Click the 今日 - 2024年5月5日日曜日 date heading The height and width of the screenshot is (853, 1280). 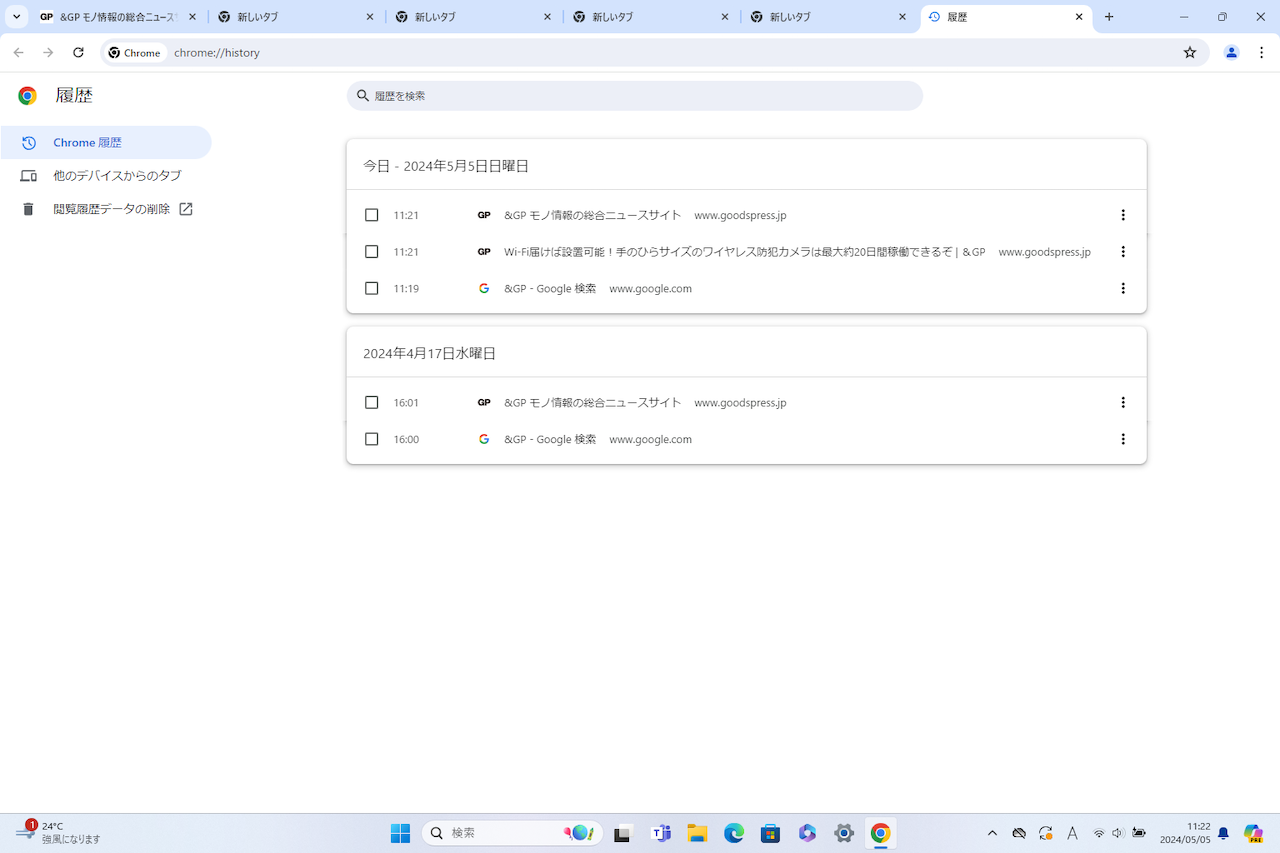pyautogui.click(x=446, y=166)
